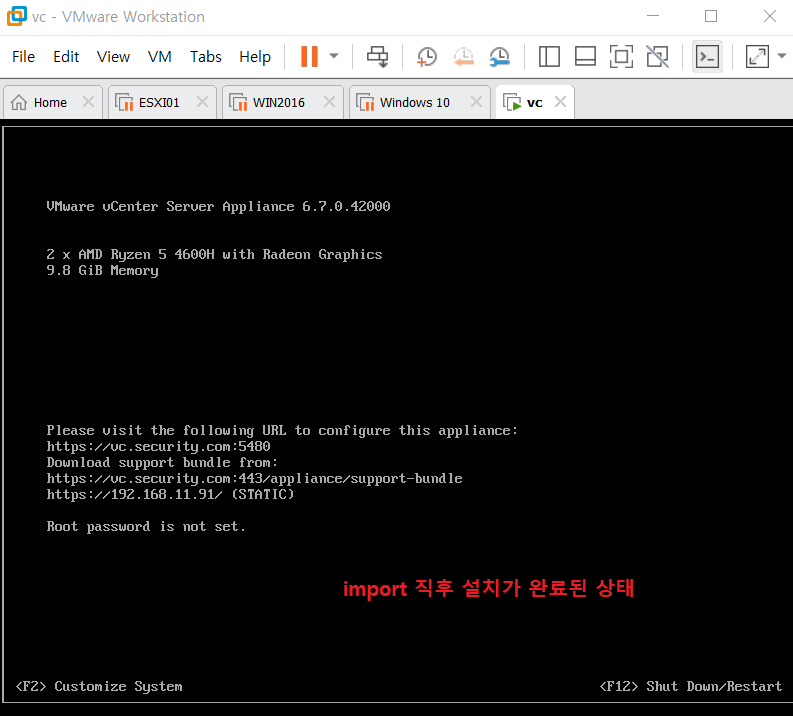Open the VM menu
793x716 pixels.
point(160,57)
